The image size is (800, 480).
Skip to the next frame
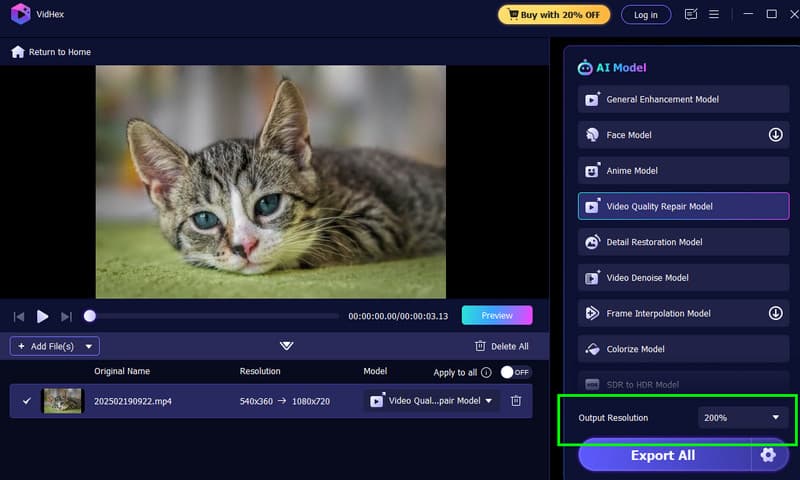coord(67,316)
